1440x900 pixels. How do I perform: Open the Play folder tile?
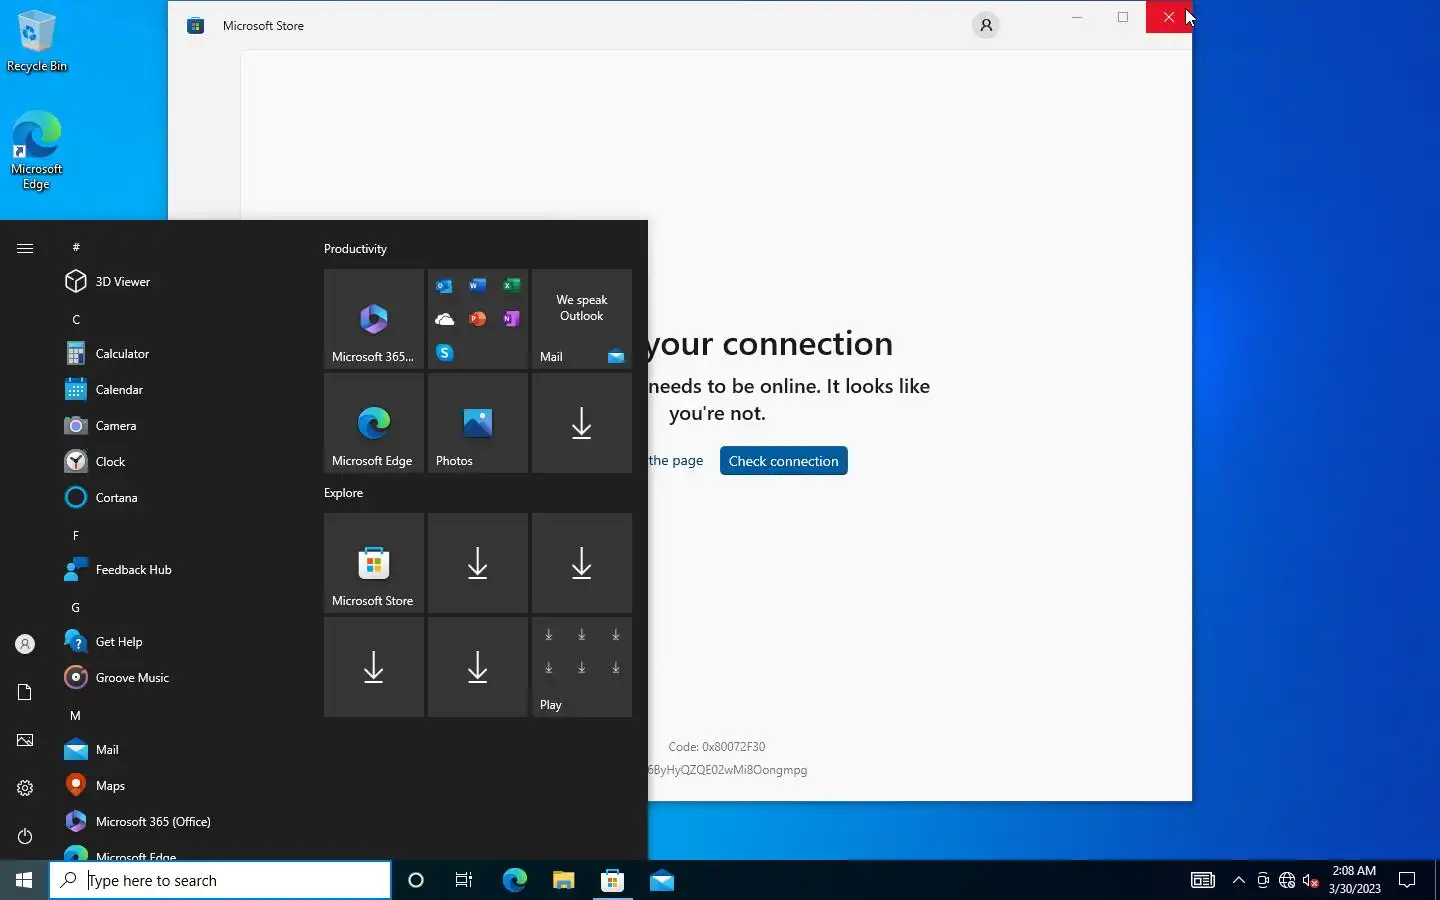582,667
